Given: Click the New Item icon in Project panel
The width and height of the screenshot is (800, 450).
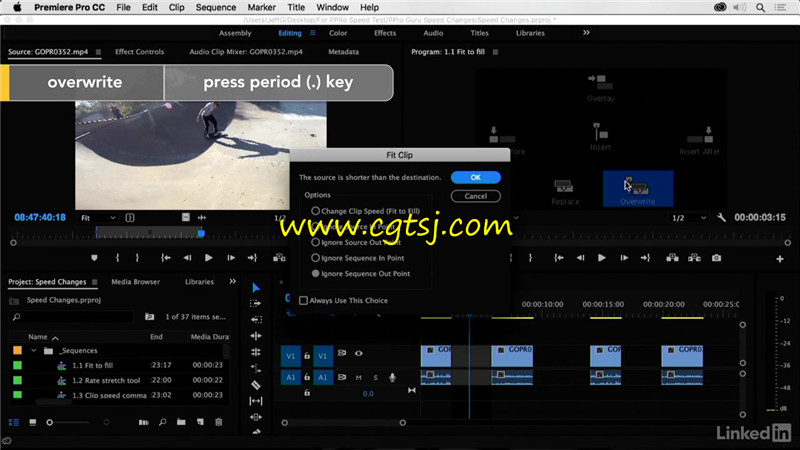Looking at the screenshot, I should (x=200, y=422).
